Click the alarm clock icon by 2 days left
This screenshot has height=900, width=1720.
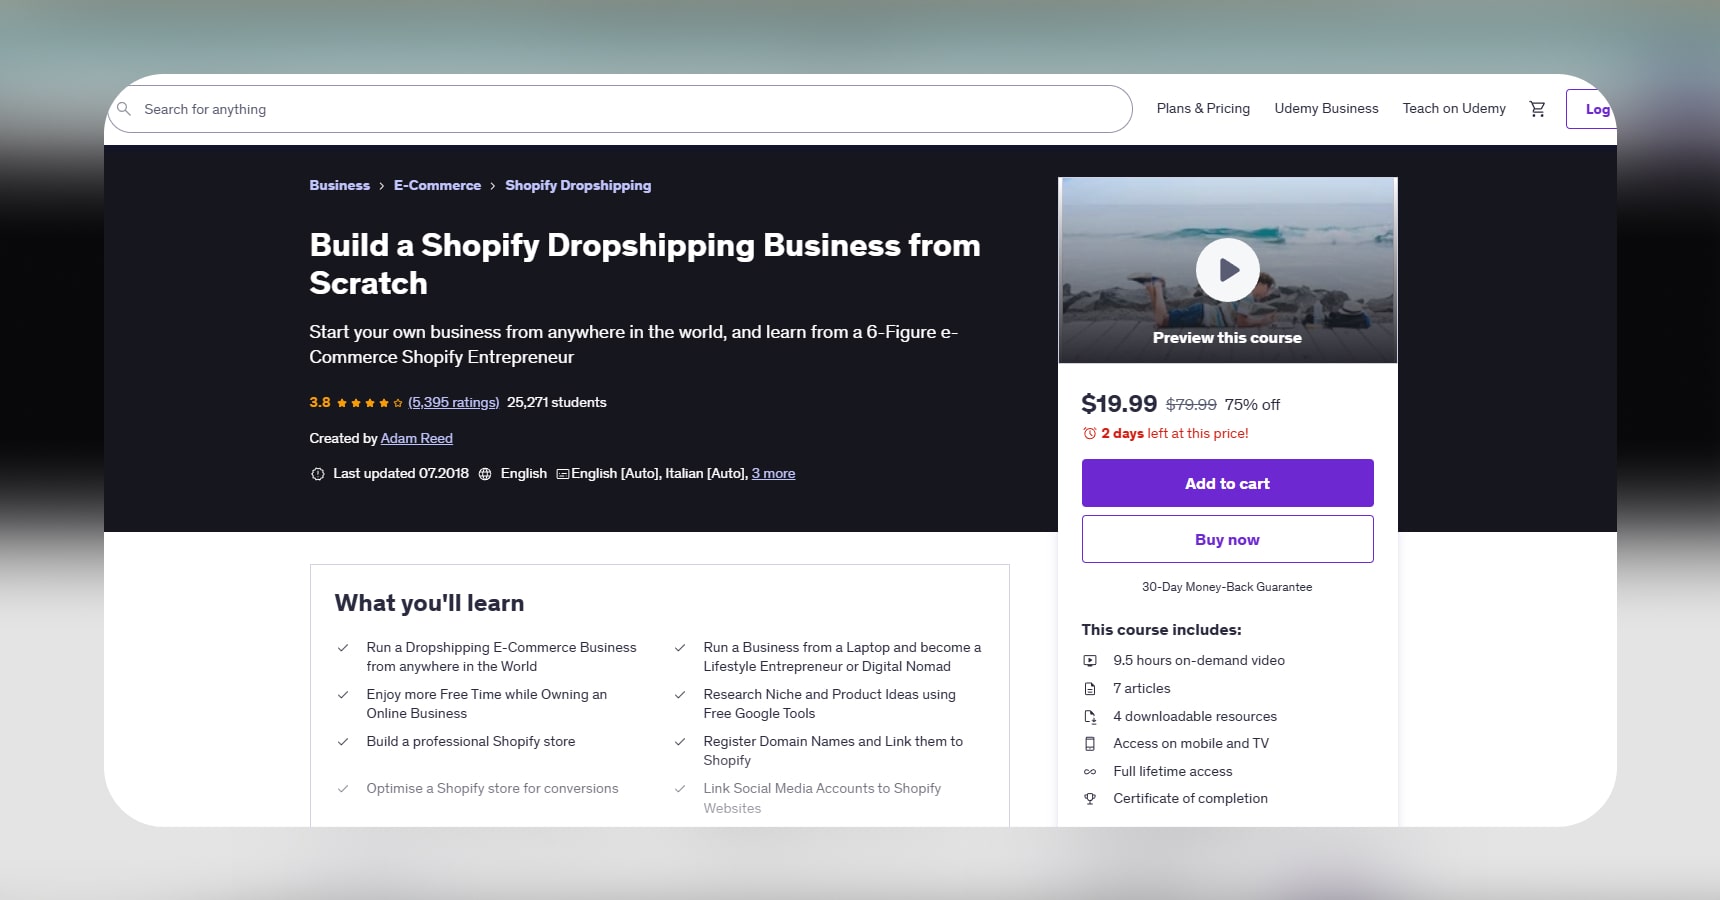point(1090,433)
